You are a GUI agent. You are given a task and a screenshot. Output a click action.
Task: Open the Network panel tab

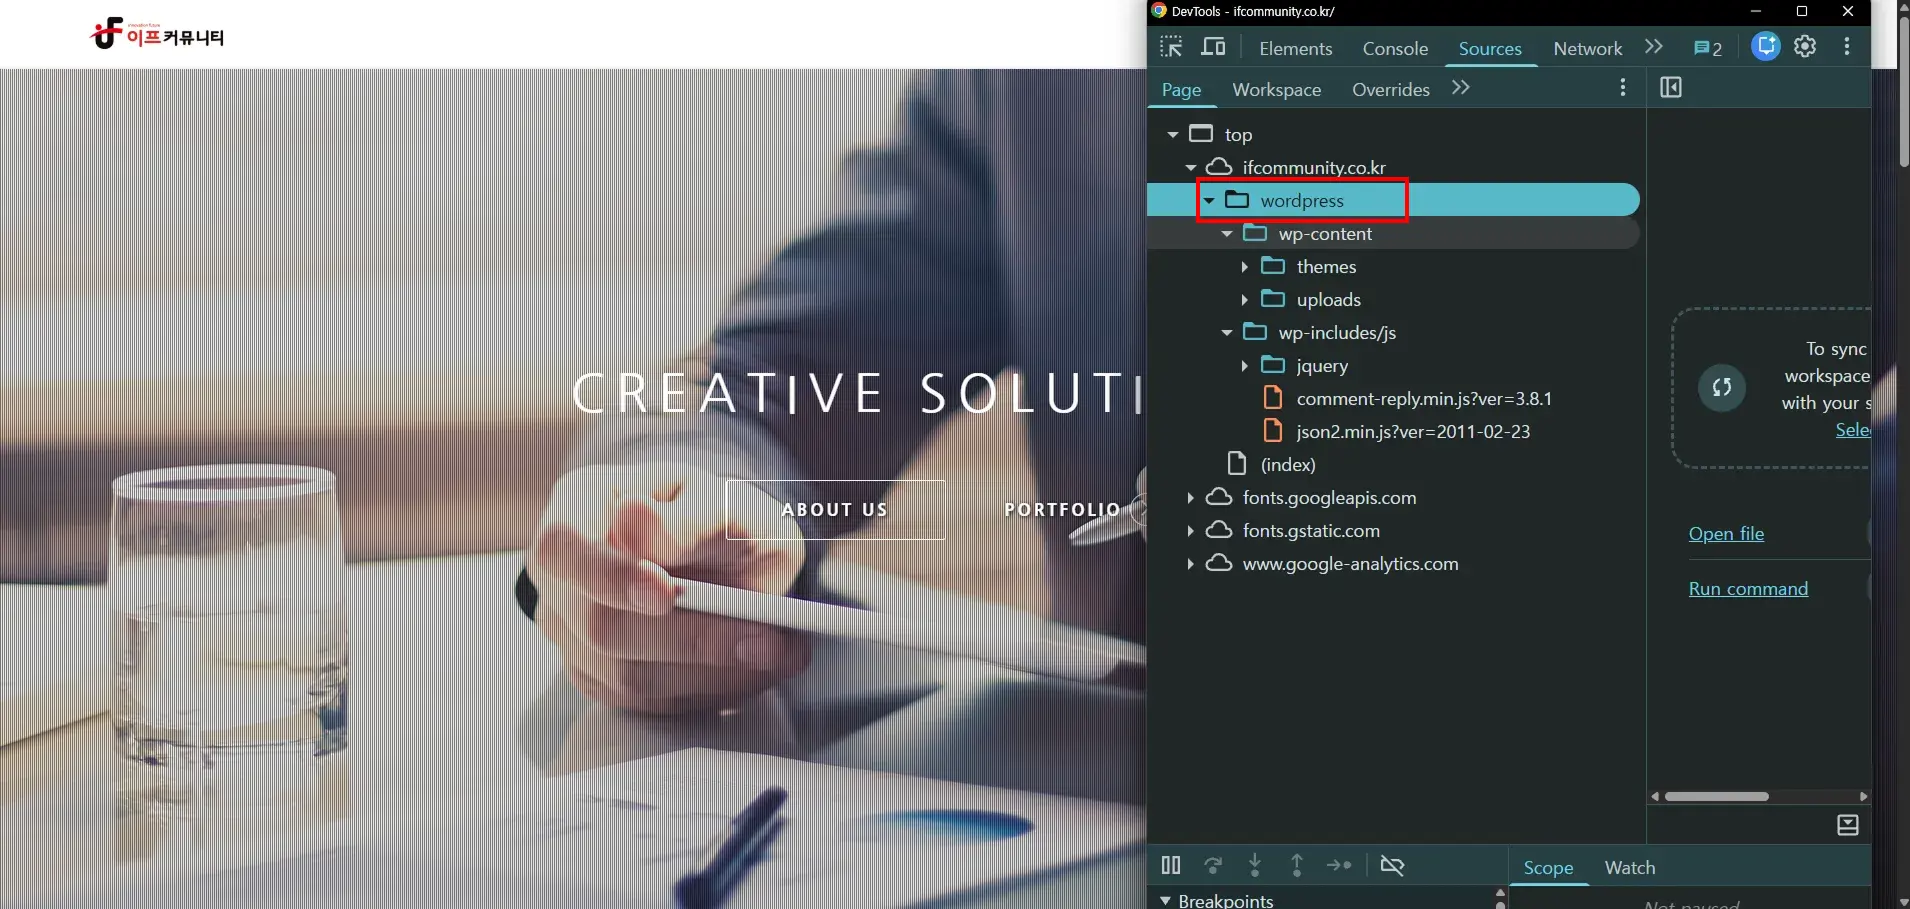[1588, 48]
